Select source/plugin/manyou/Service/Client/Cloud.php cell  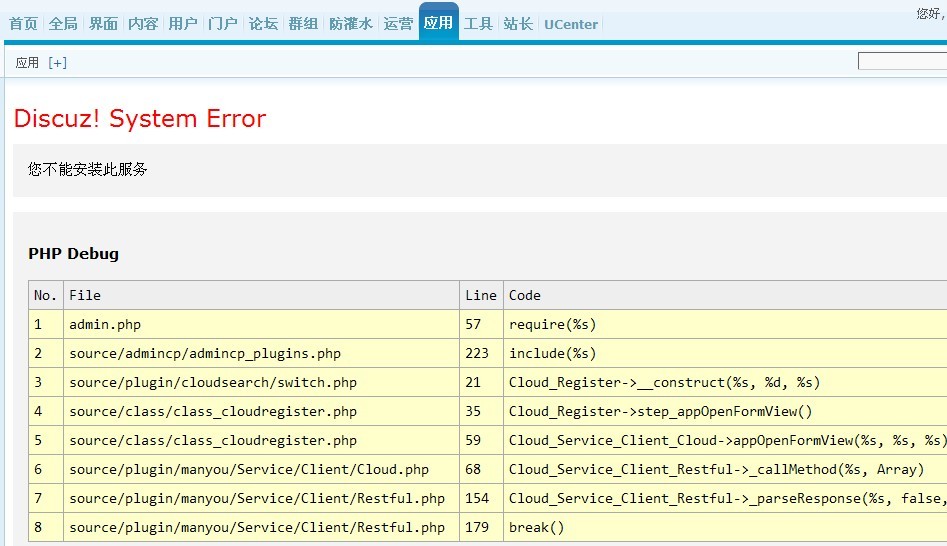click(x=262, y=469)
